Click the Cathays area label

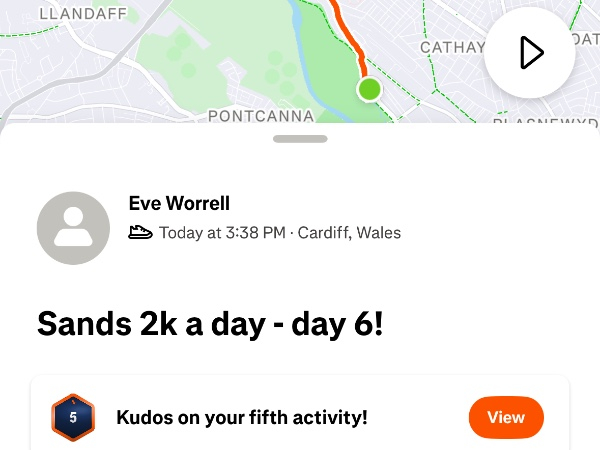point(453,47)
